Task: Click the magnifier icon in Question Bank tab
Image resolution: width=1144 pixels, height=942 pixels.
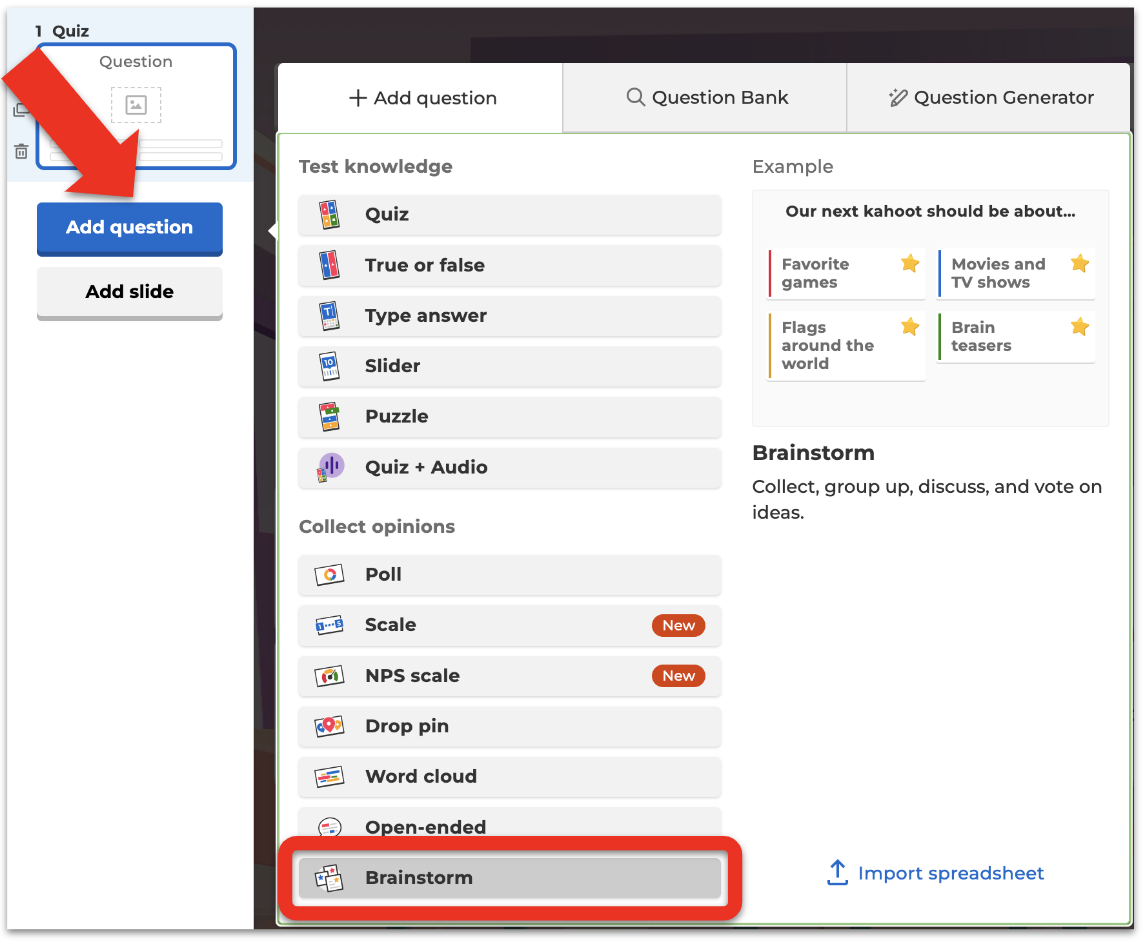Action: pos(635,97)
